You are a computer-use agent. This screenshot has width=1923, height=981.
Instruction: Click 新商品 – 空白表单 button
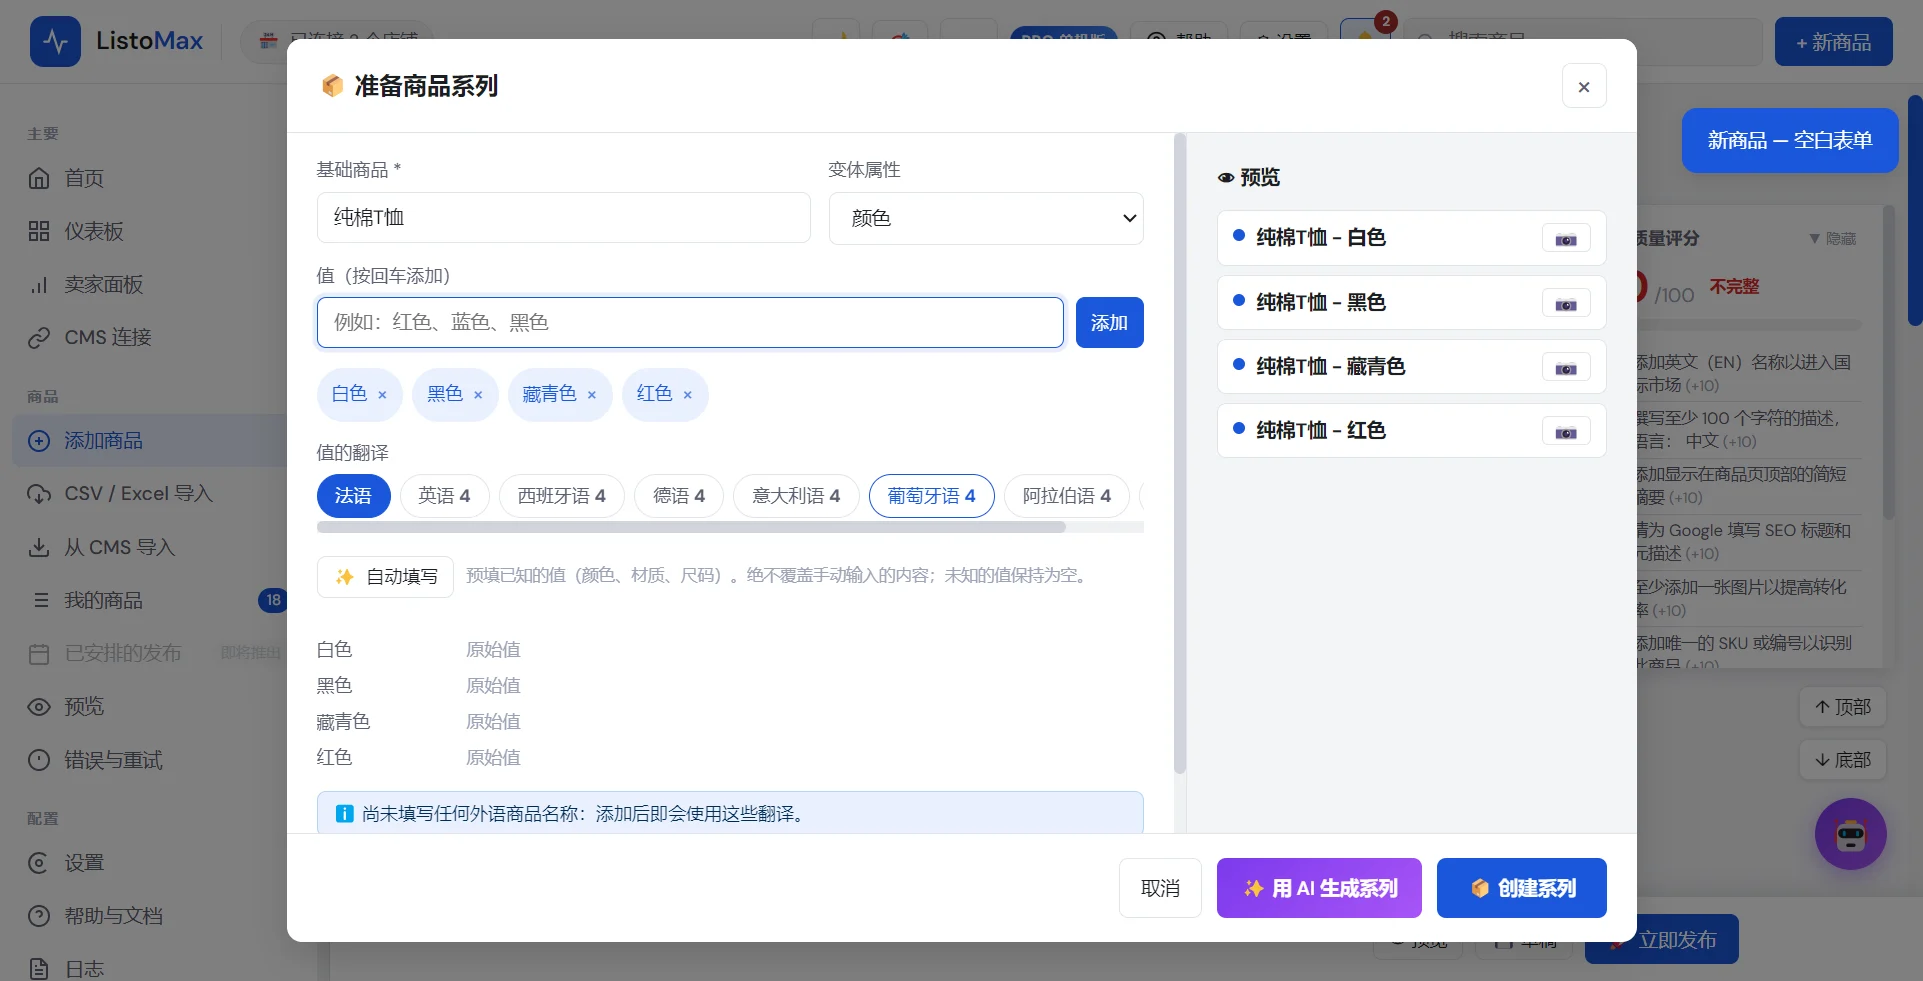coord(1789,141)
